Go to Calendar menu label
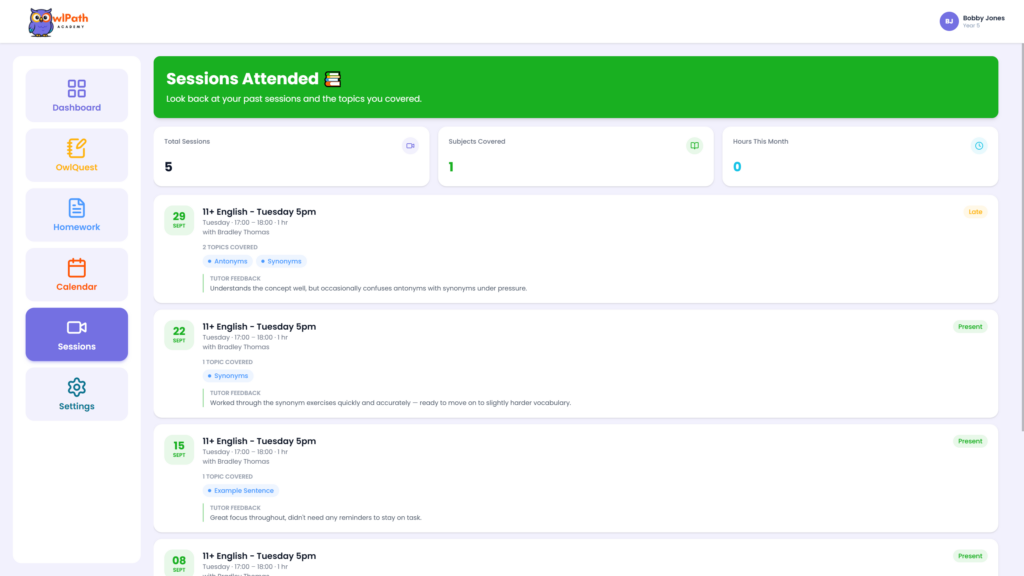The image size is (1024, 576). 76,287
